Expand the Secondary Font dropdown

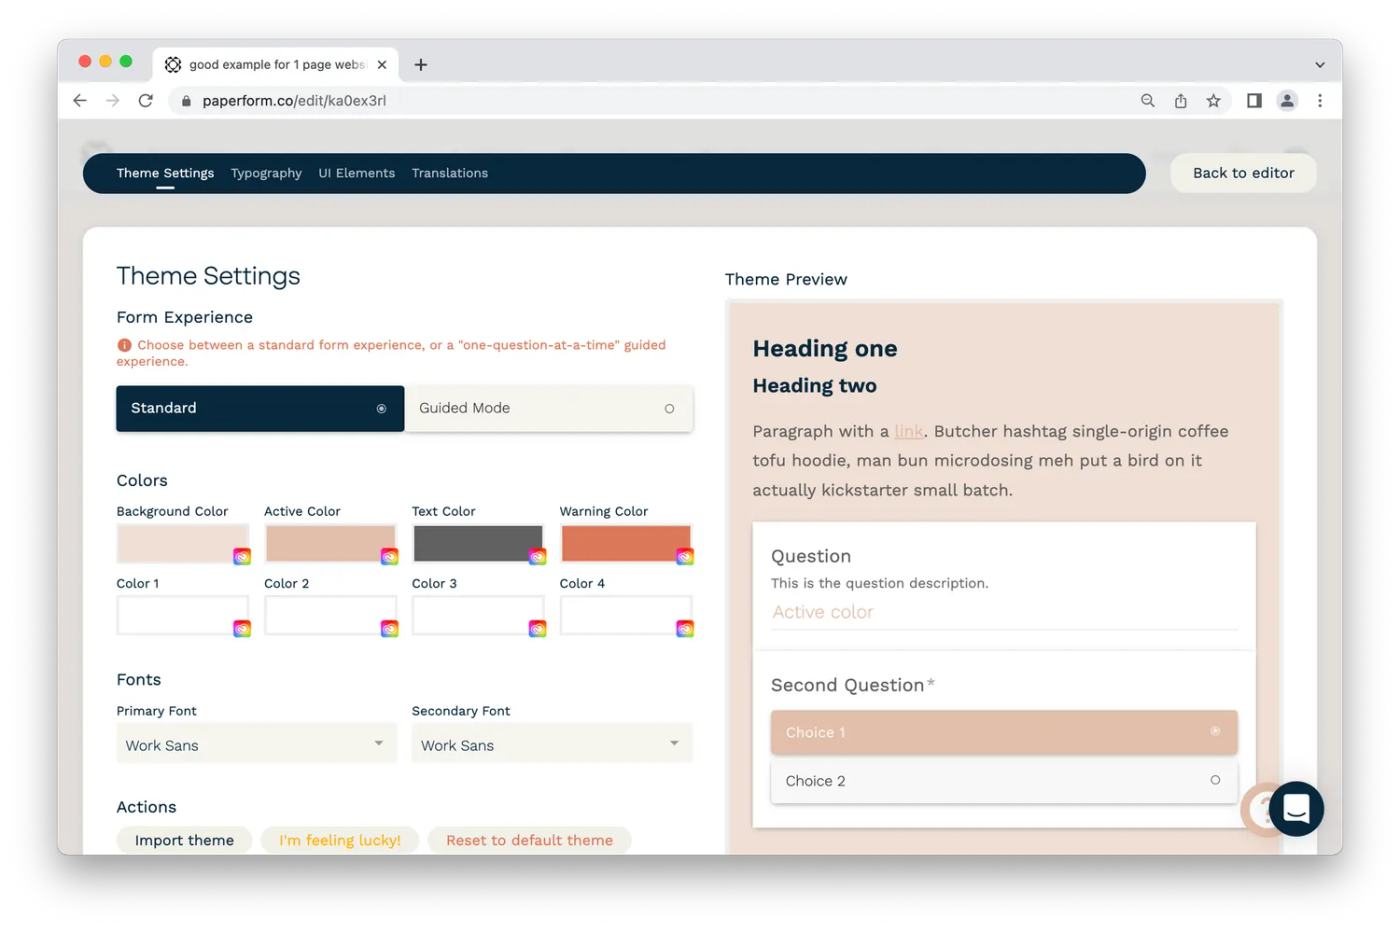(551, 745)
